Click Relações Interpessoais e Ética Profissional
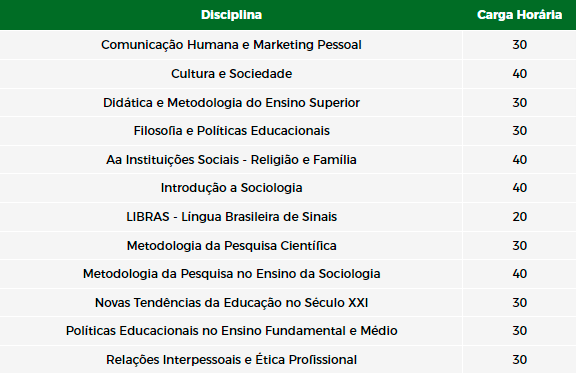Screen dimensions: 576x373 click(x=231, y=360)
